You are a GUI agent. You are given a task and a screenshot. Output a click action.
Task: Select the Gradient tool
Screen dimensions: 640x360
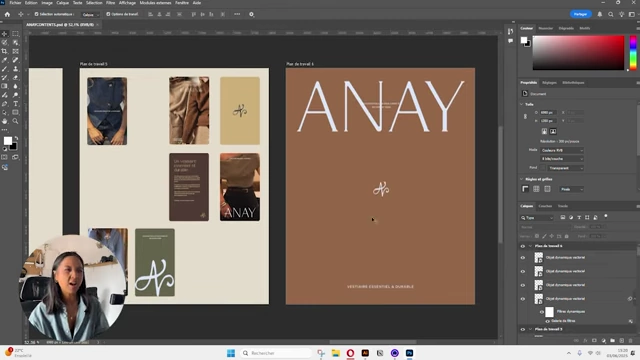4,86
